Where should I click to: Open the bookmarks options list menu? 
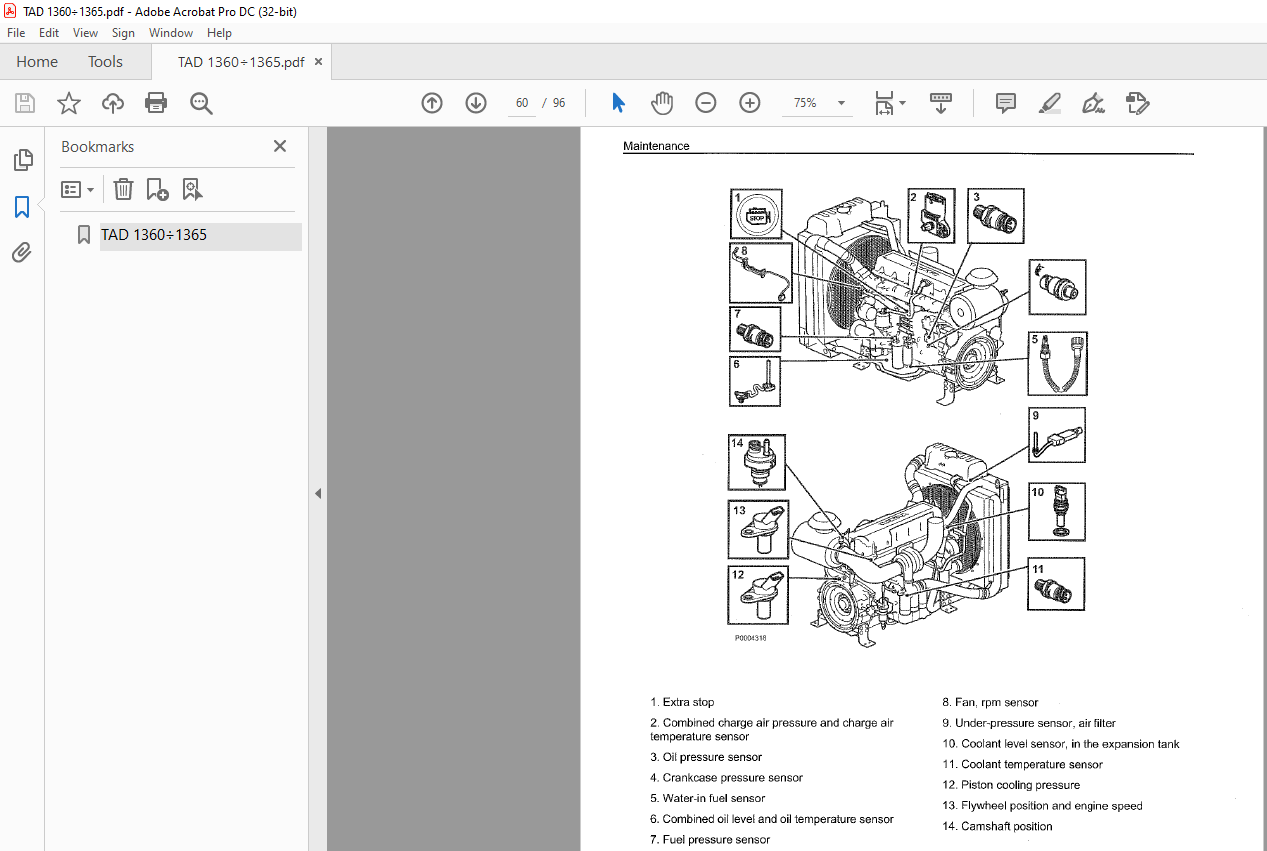pos(77,189)
